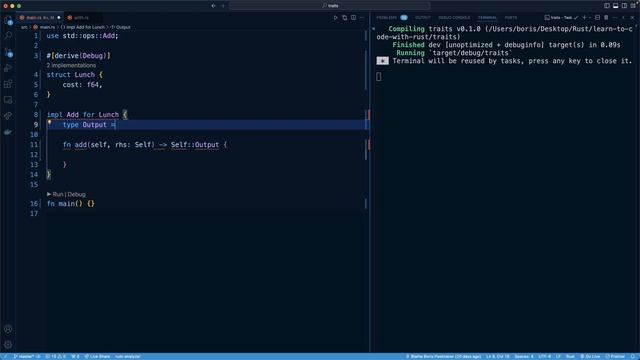The height and width of the screenshot is (360, 640).
Task: Open the launch profile dropdown beside new terminal
Action: tap(590, 18)
